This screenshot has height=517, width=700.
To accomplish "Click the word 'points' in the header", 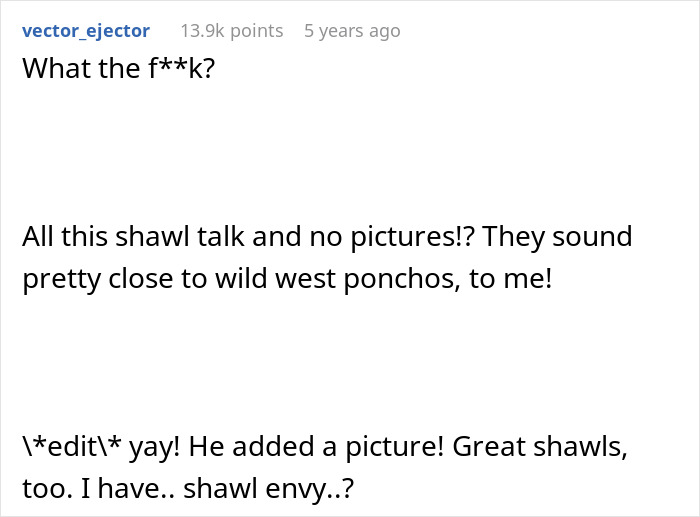I will point(254,31).
